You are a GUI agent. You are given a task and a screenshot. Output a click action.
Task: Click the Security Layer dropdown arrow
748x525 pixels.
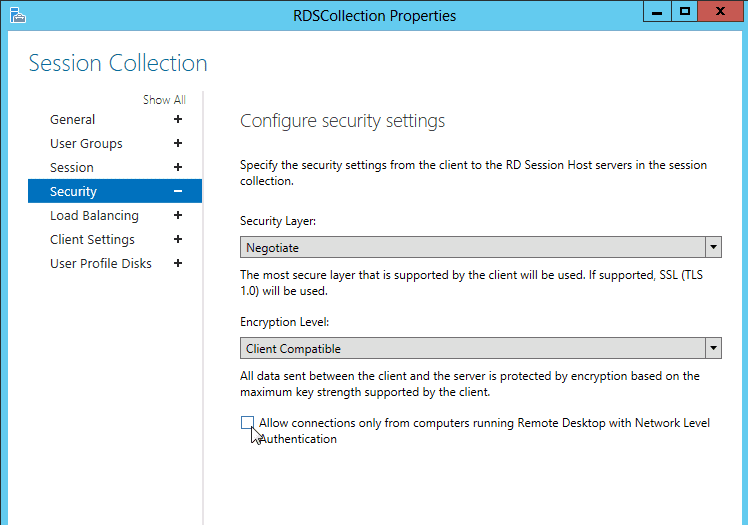[x=713, y=247]
